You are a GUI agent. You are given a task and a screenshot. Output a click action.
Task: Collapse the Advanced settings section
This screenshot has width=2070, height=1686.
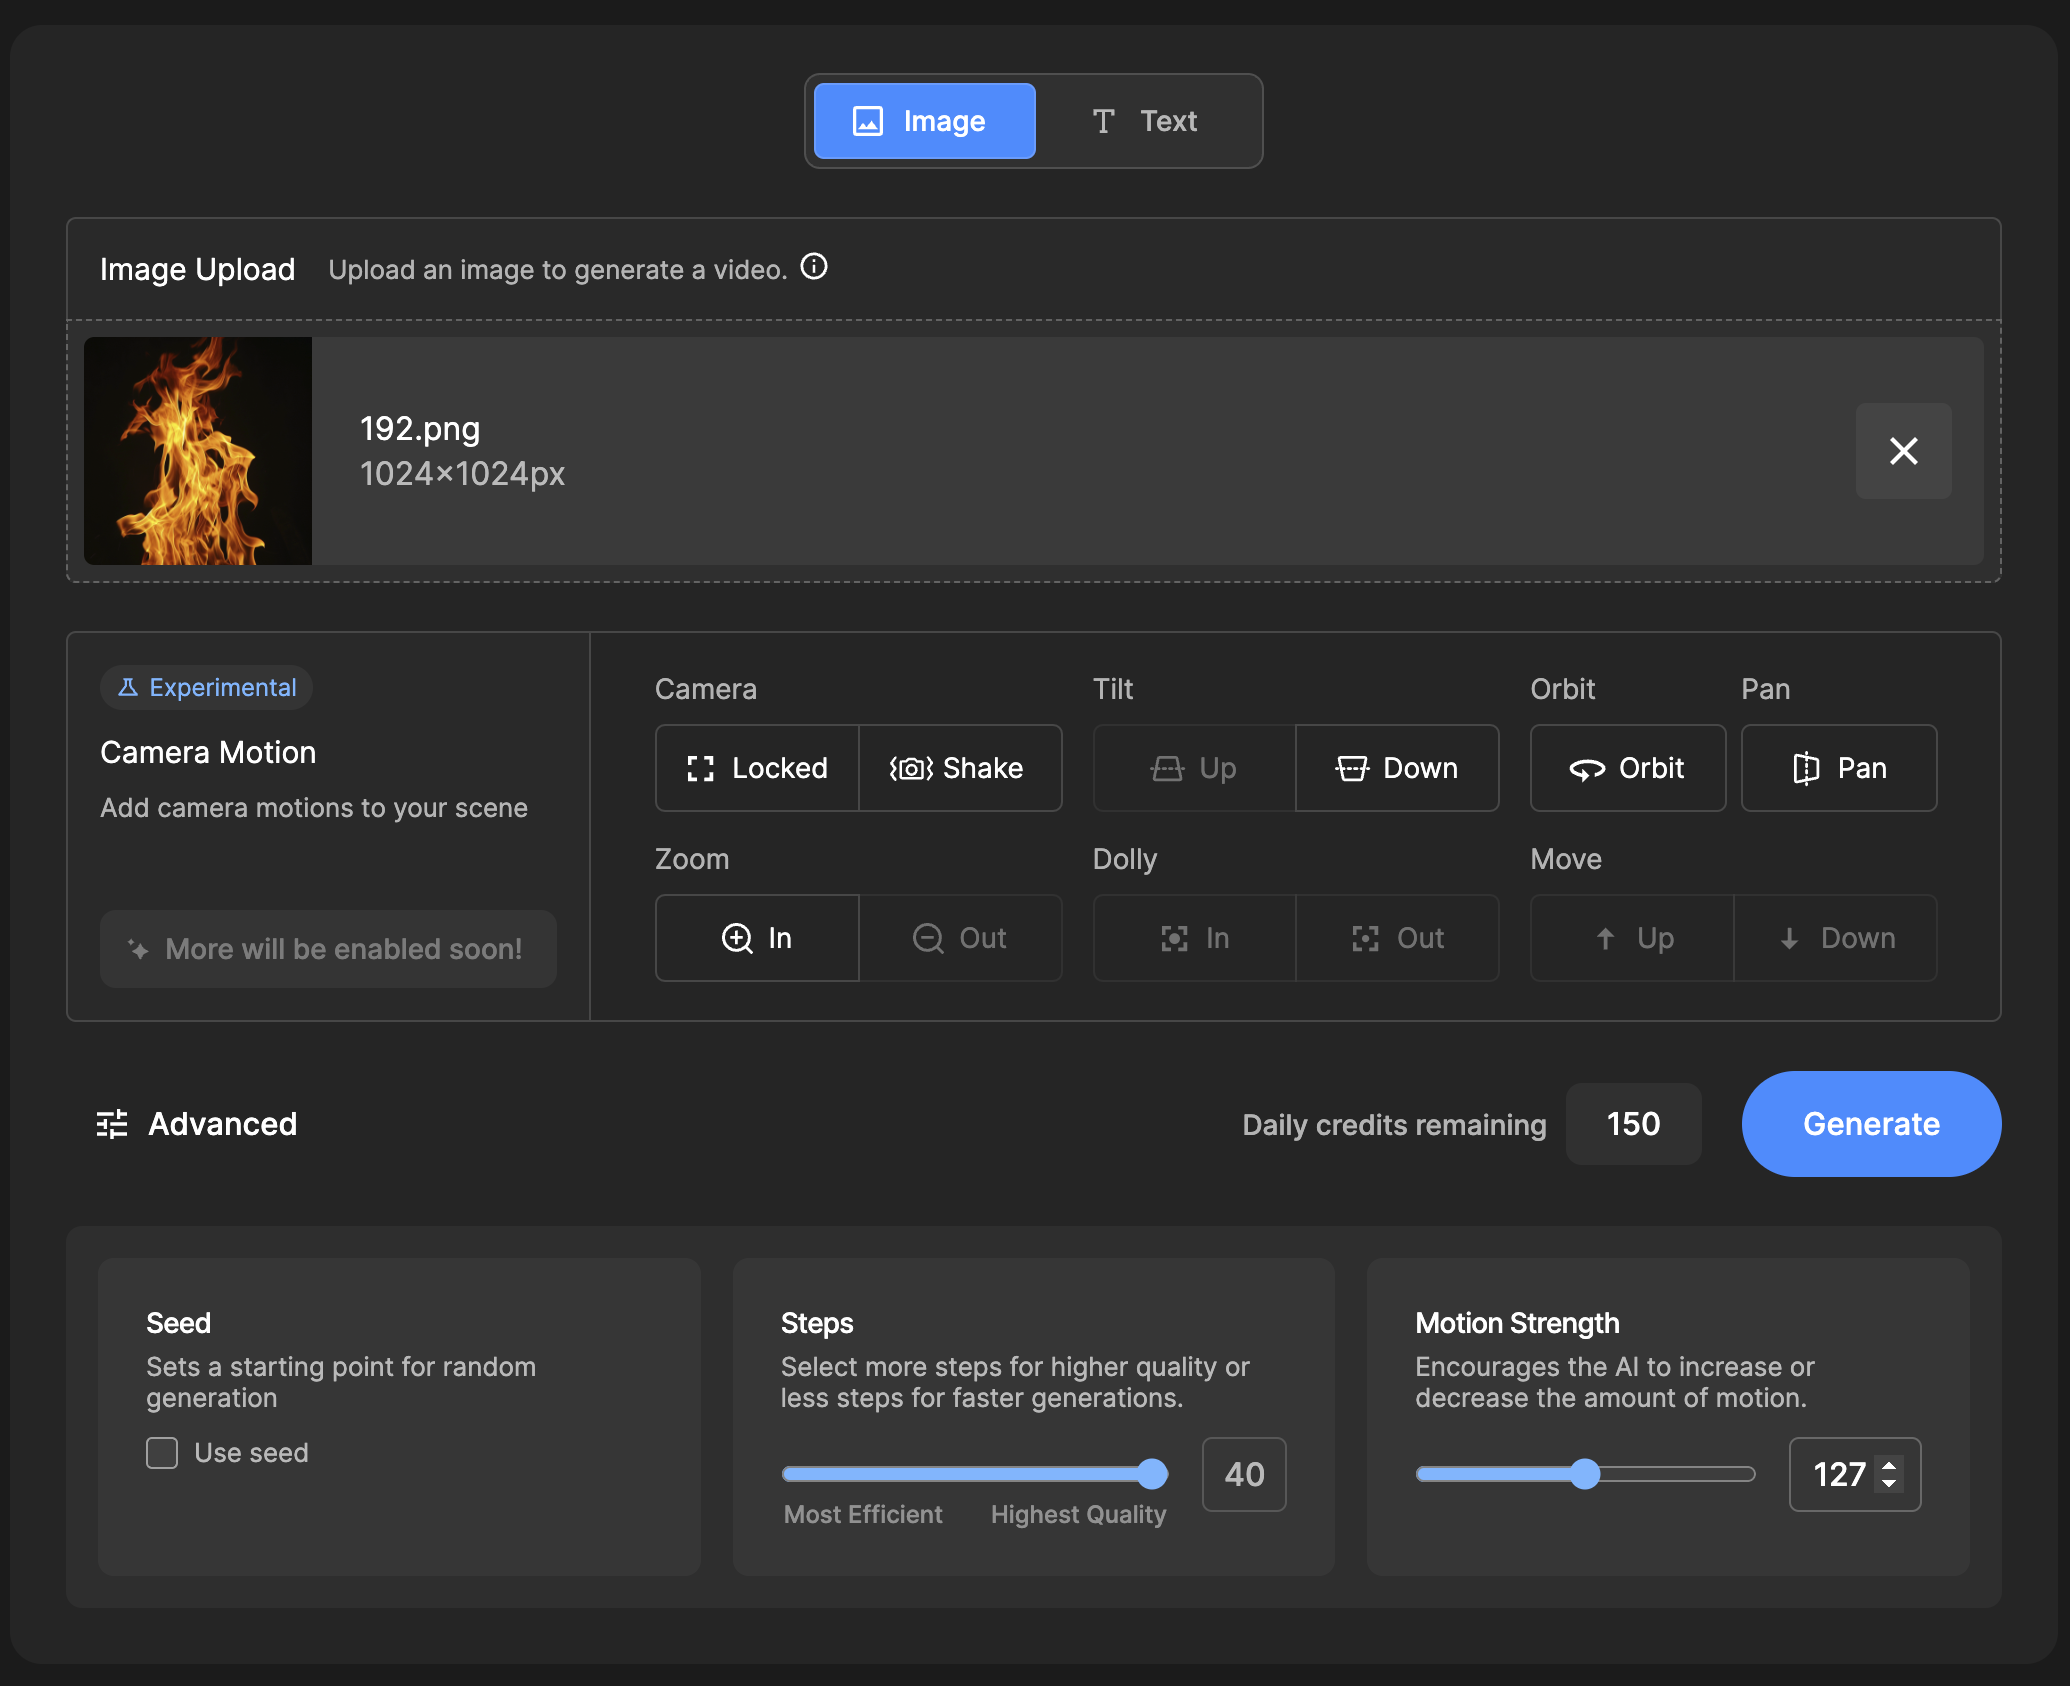pyautogui.click(x=197, y=1124)
